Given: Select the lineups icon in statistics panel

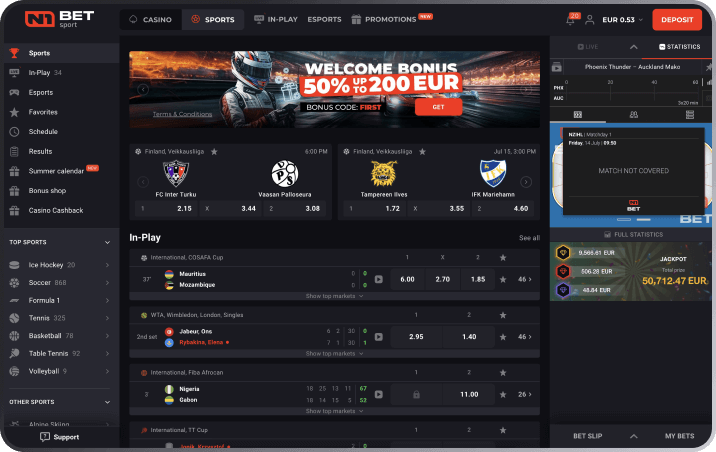Looking at the screenshot, I should 634,114.
